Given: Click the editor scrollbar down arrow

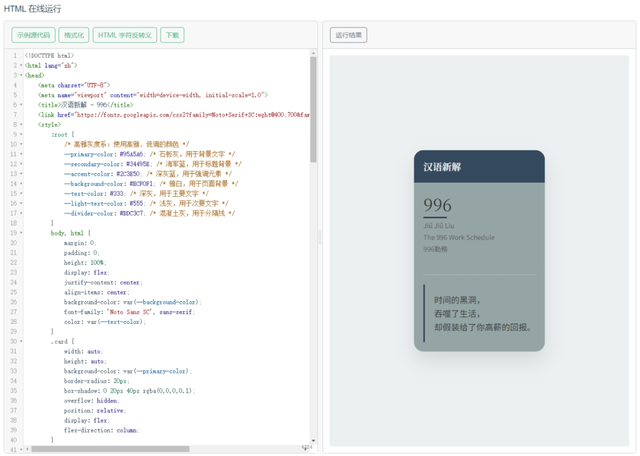Looking at the screenshot, I should tap(313, 441).
